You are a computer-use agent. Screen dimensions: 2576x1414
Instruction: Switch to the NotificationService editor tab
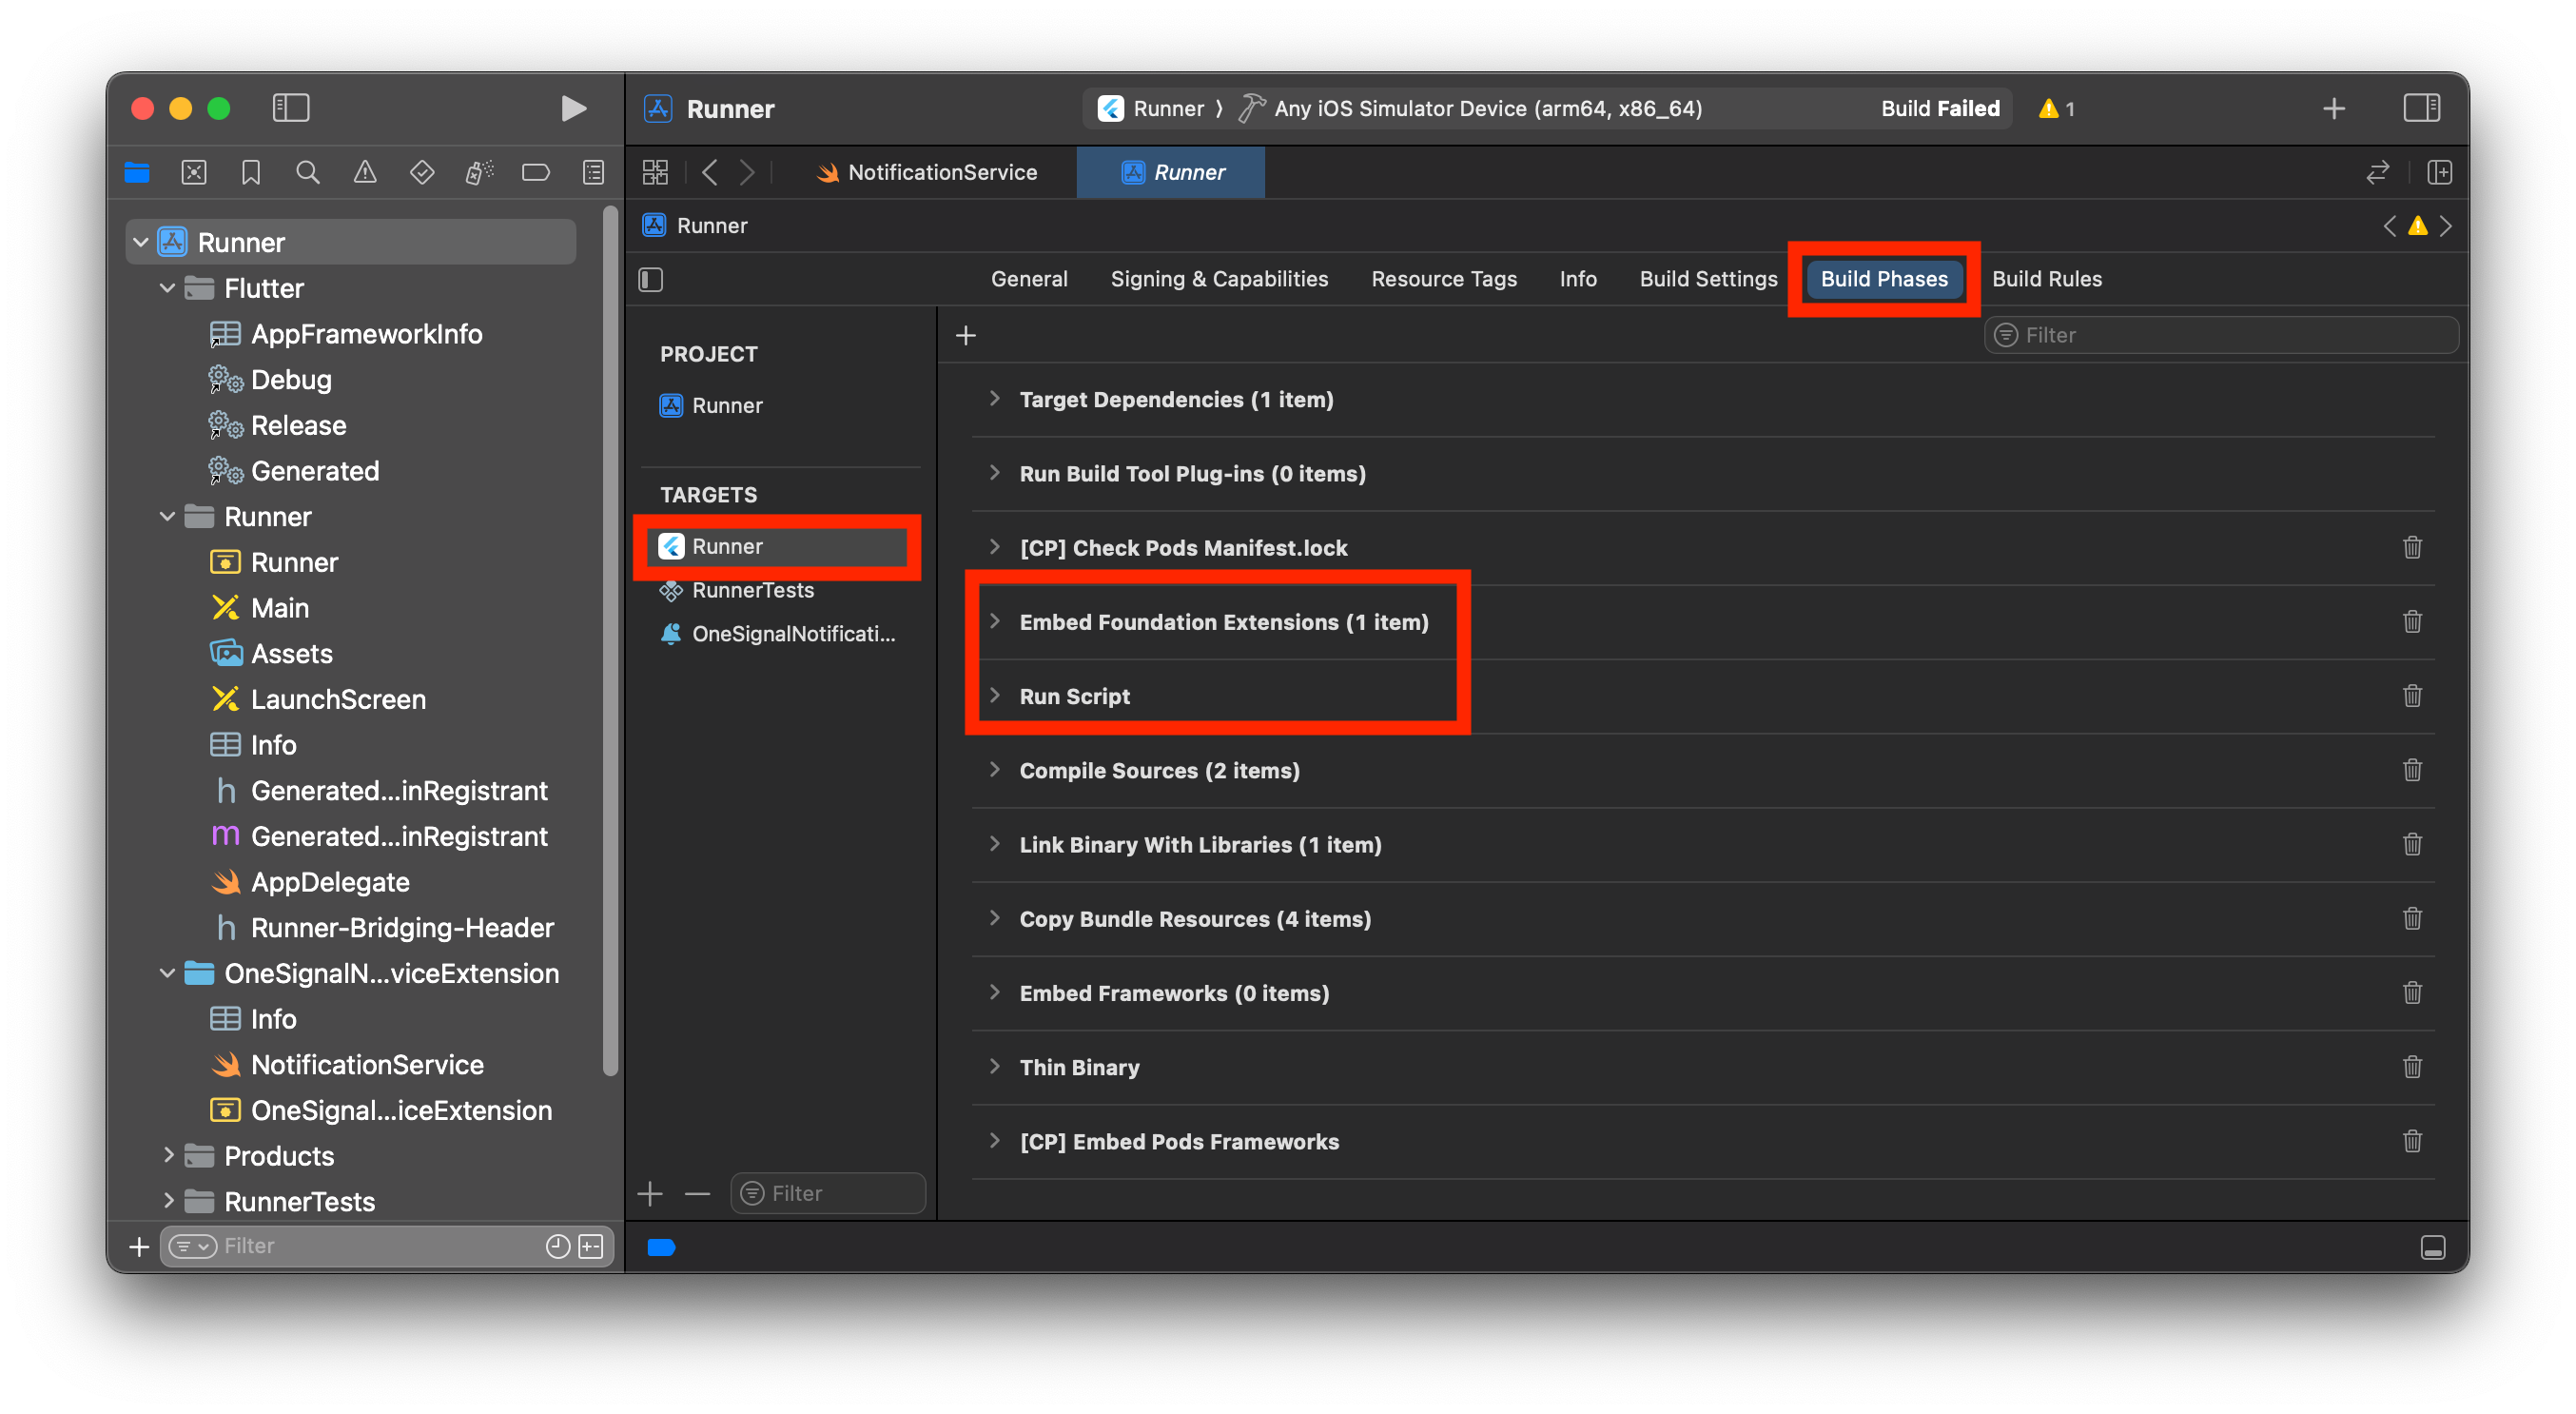point(927,172)
